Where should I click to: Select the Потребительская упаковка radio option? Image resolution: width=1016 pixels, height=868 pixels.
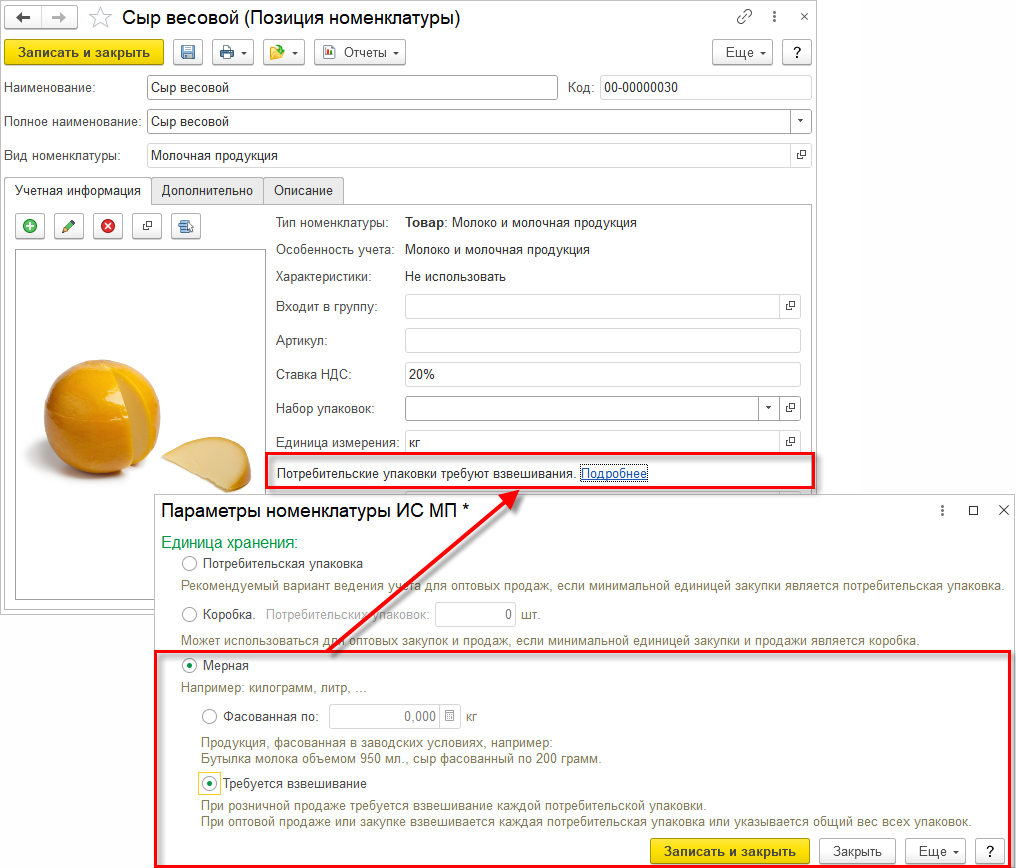pos(189,564)
